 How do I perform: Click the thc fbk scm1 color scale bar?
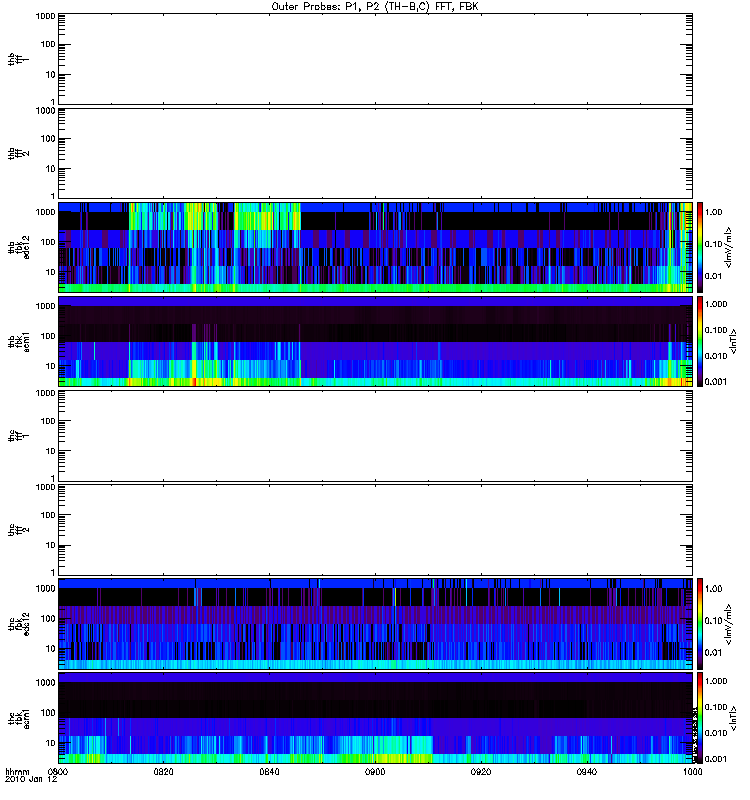pyautogui.click(x=700, y=718)
